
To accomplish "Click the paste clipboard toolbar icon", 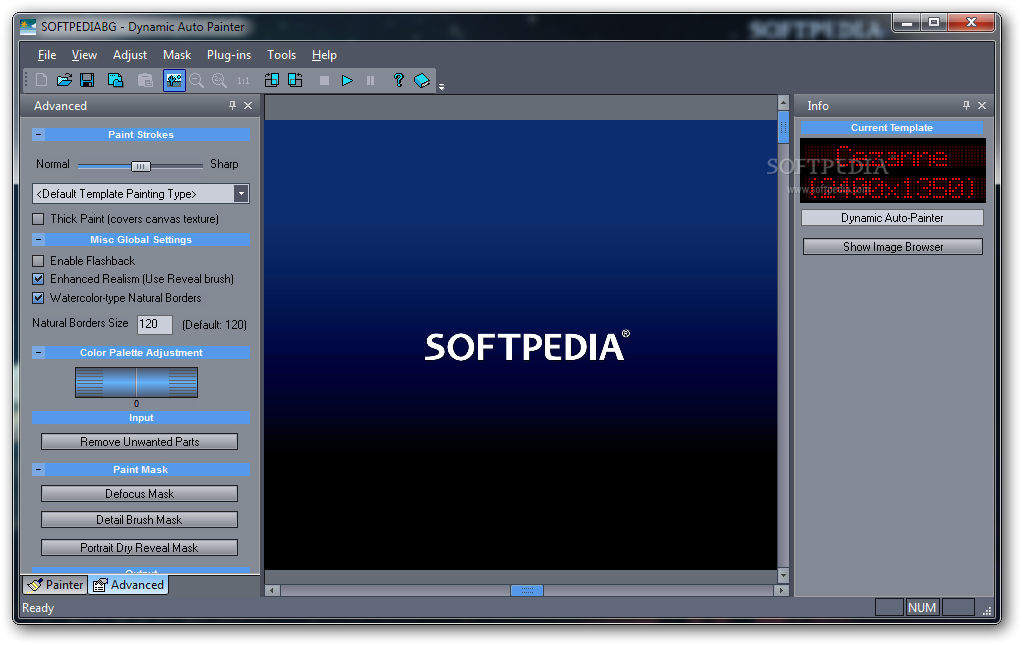I will [x=145, y=80].
